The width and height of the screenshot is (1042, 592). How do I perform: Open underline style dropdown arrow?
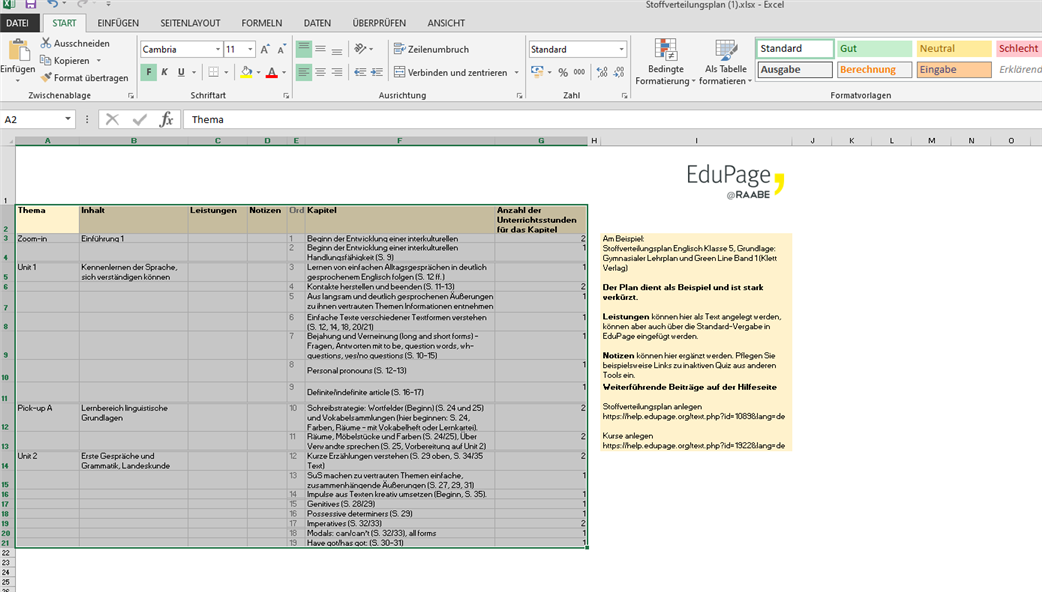194,72
